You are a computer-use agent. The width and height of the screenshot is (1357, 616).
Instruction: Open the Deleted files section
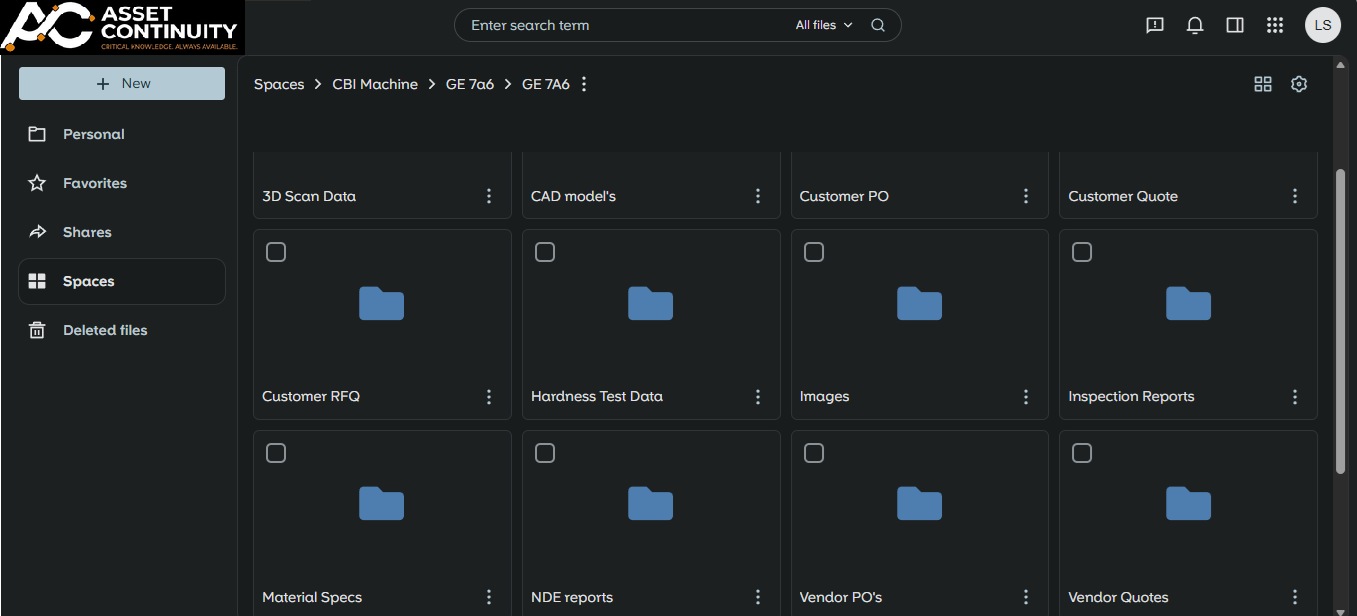tap(122, 330)
